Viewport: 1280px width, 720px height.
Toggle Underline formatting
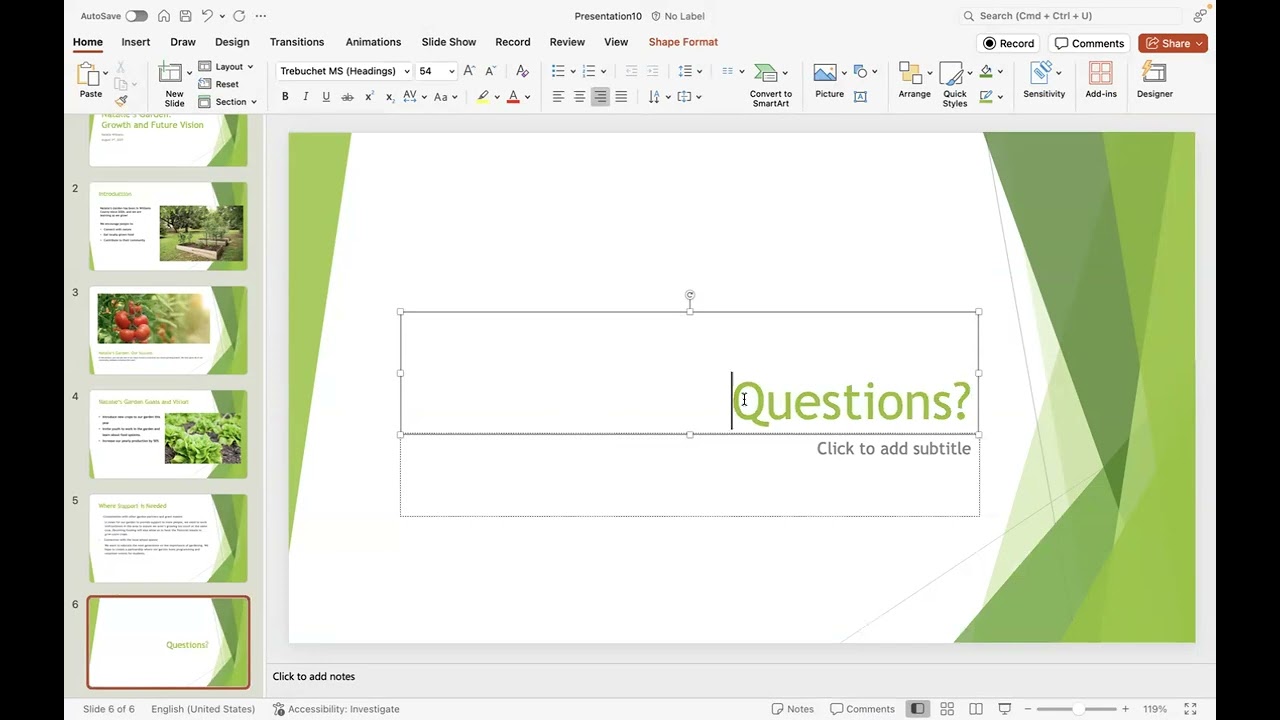[x=326, y=97]
